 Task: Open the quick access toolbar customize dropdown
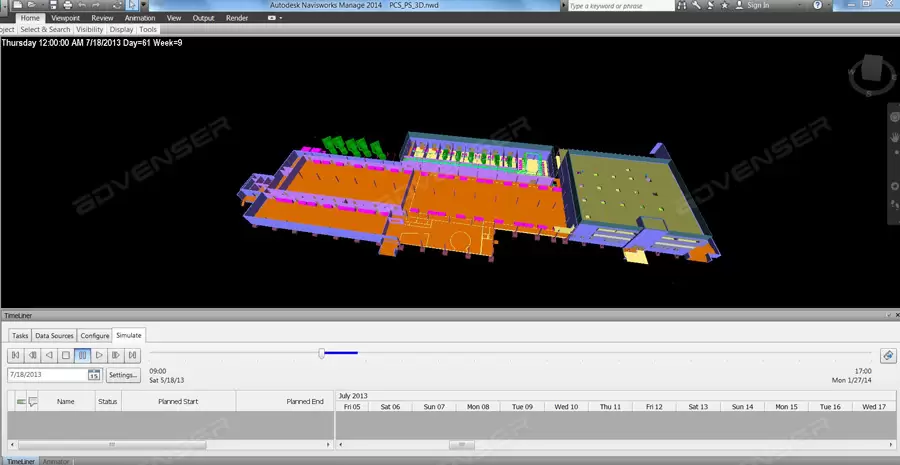143,5
